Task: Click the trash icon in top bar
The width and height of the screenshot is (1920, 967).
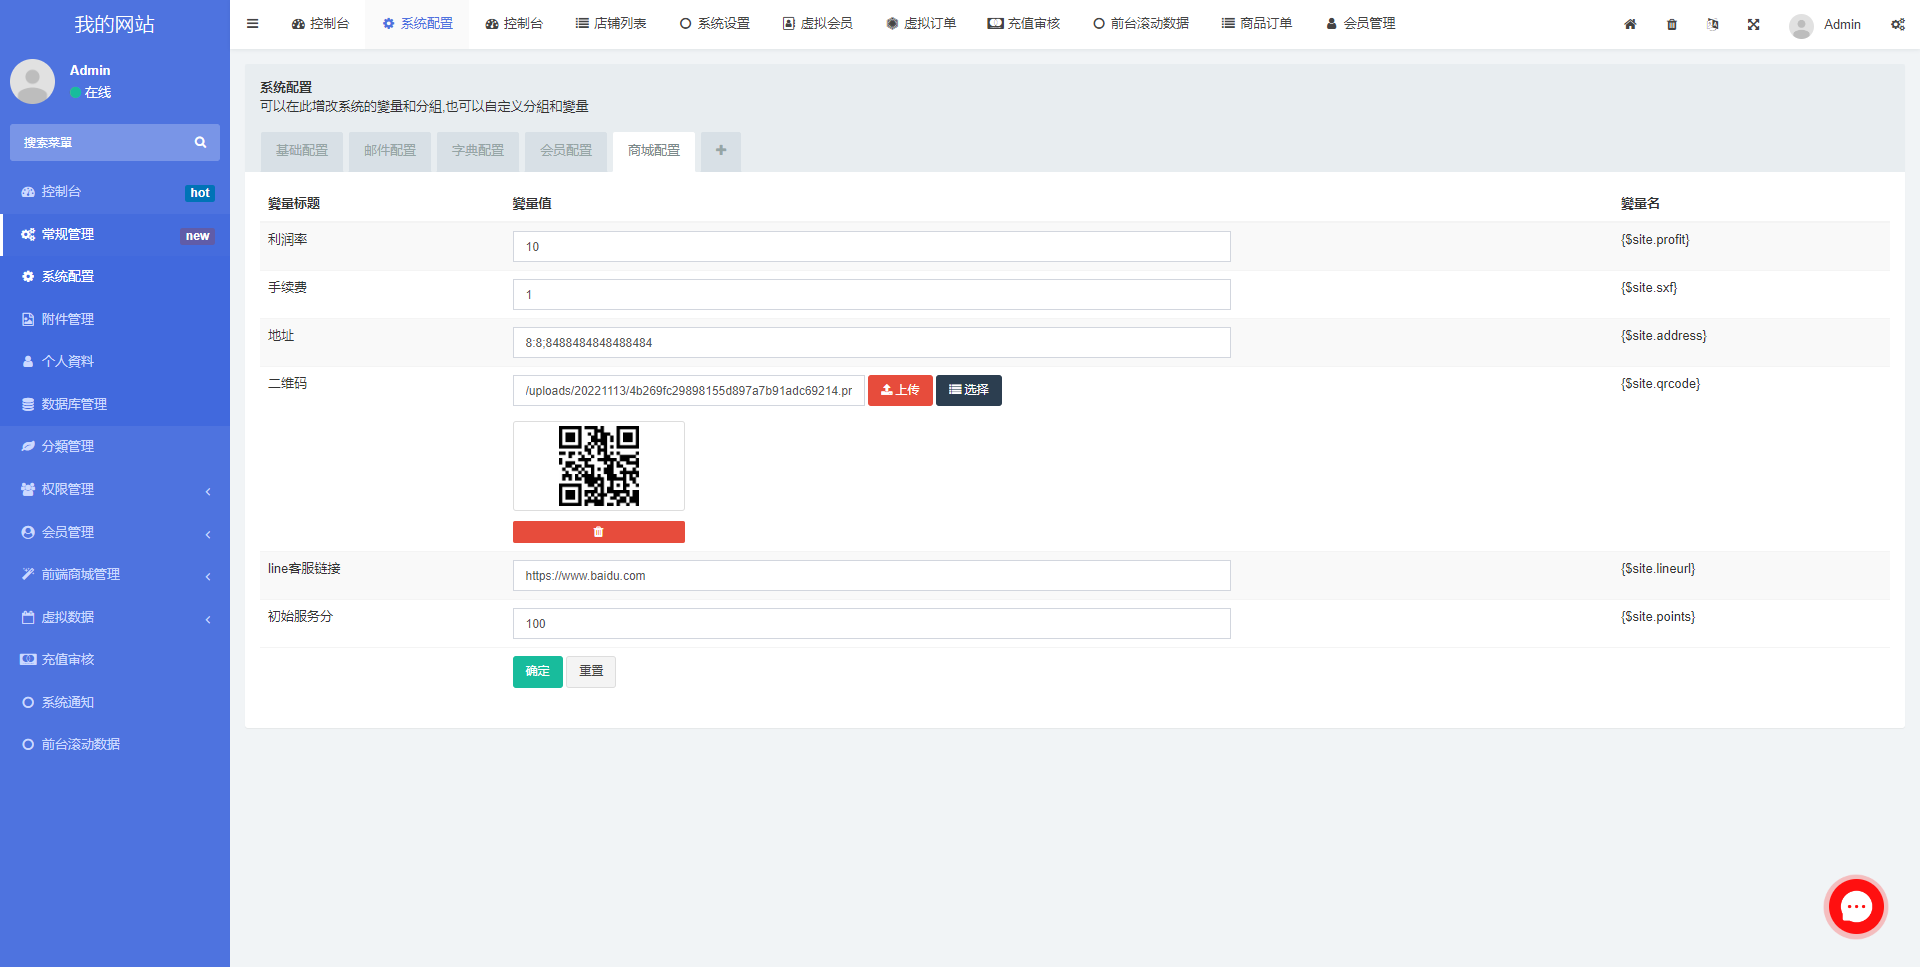Action: pyautogui.click(x=1672, y=24)
